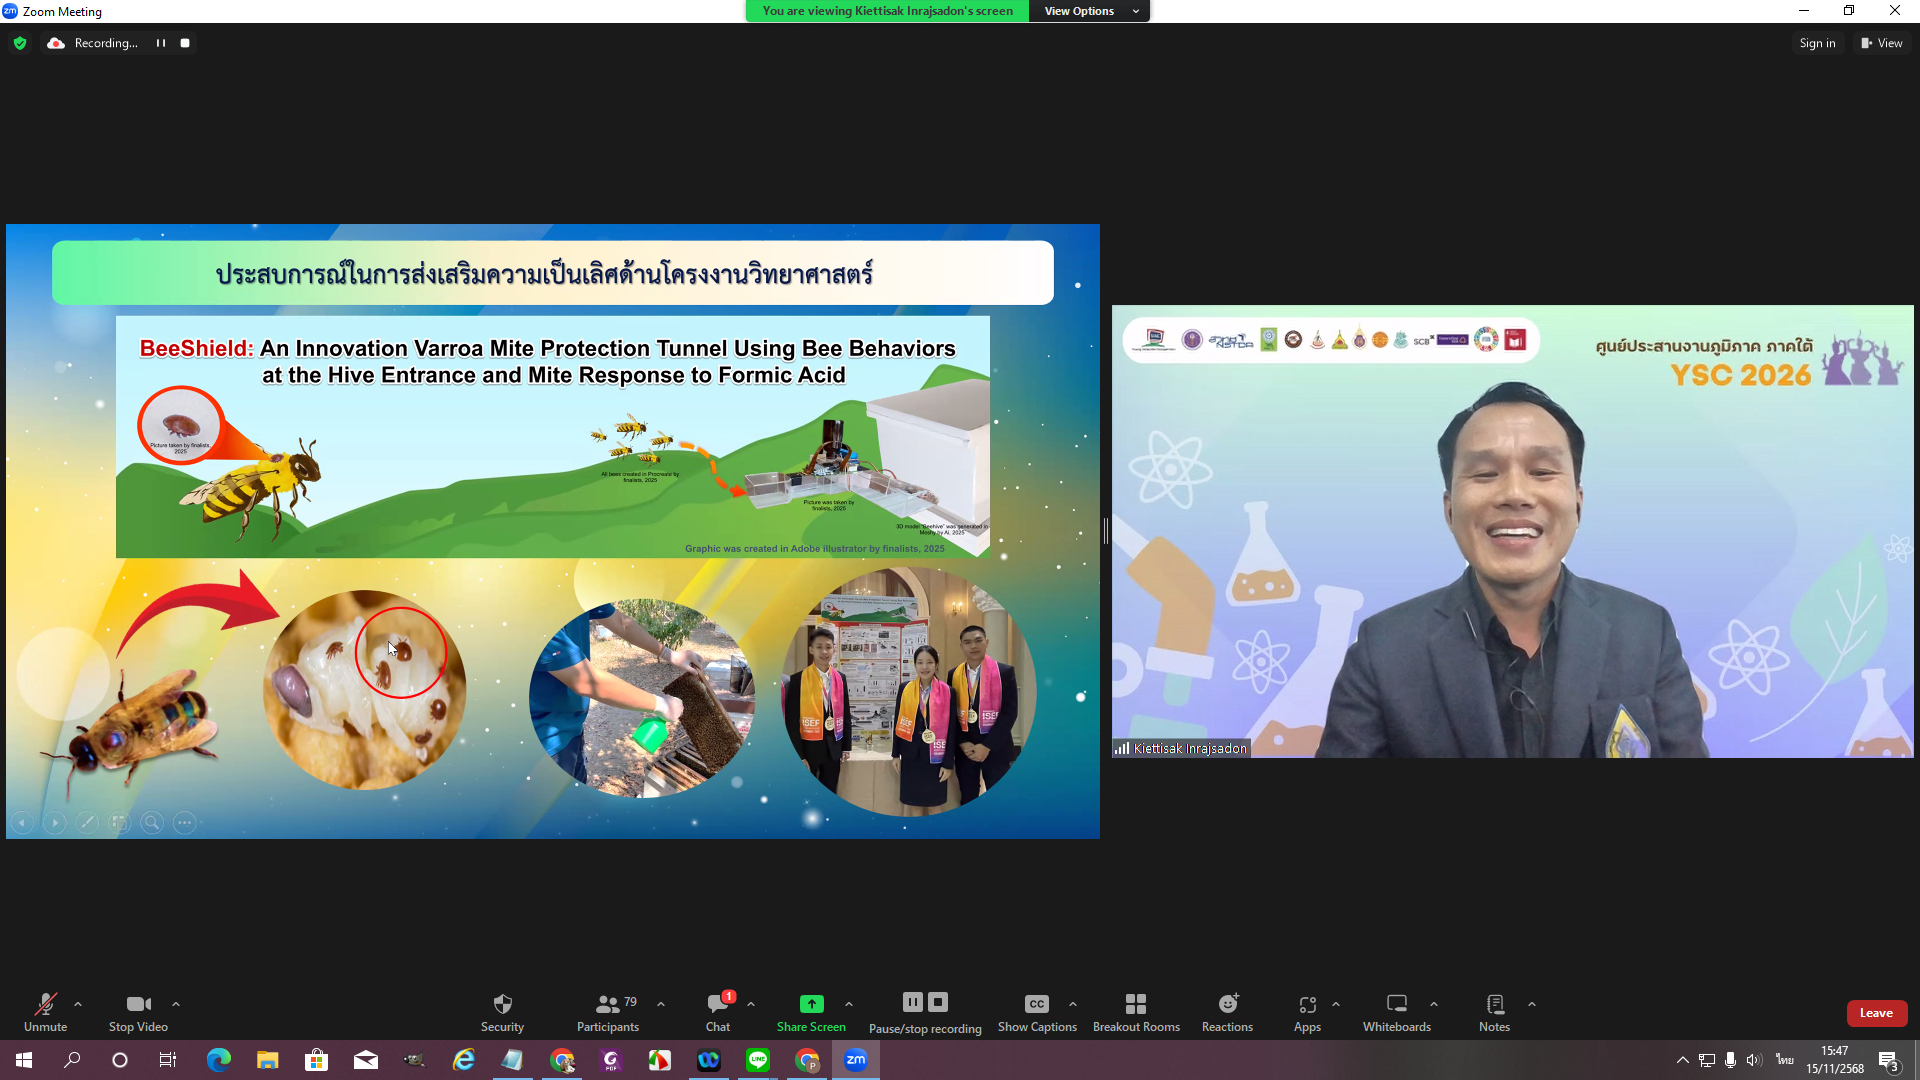Click the Sign in link
This screenshot has height=1080, width=1920.
point(1817,43)
